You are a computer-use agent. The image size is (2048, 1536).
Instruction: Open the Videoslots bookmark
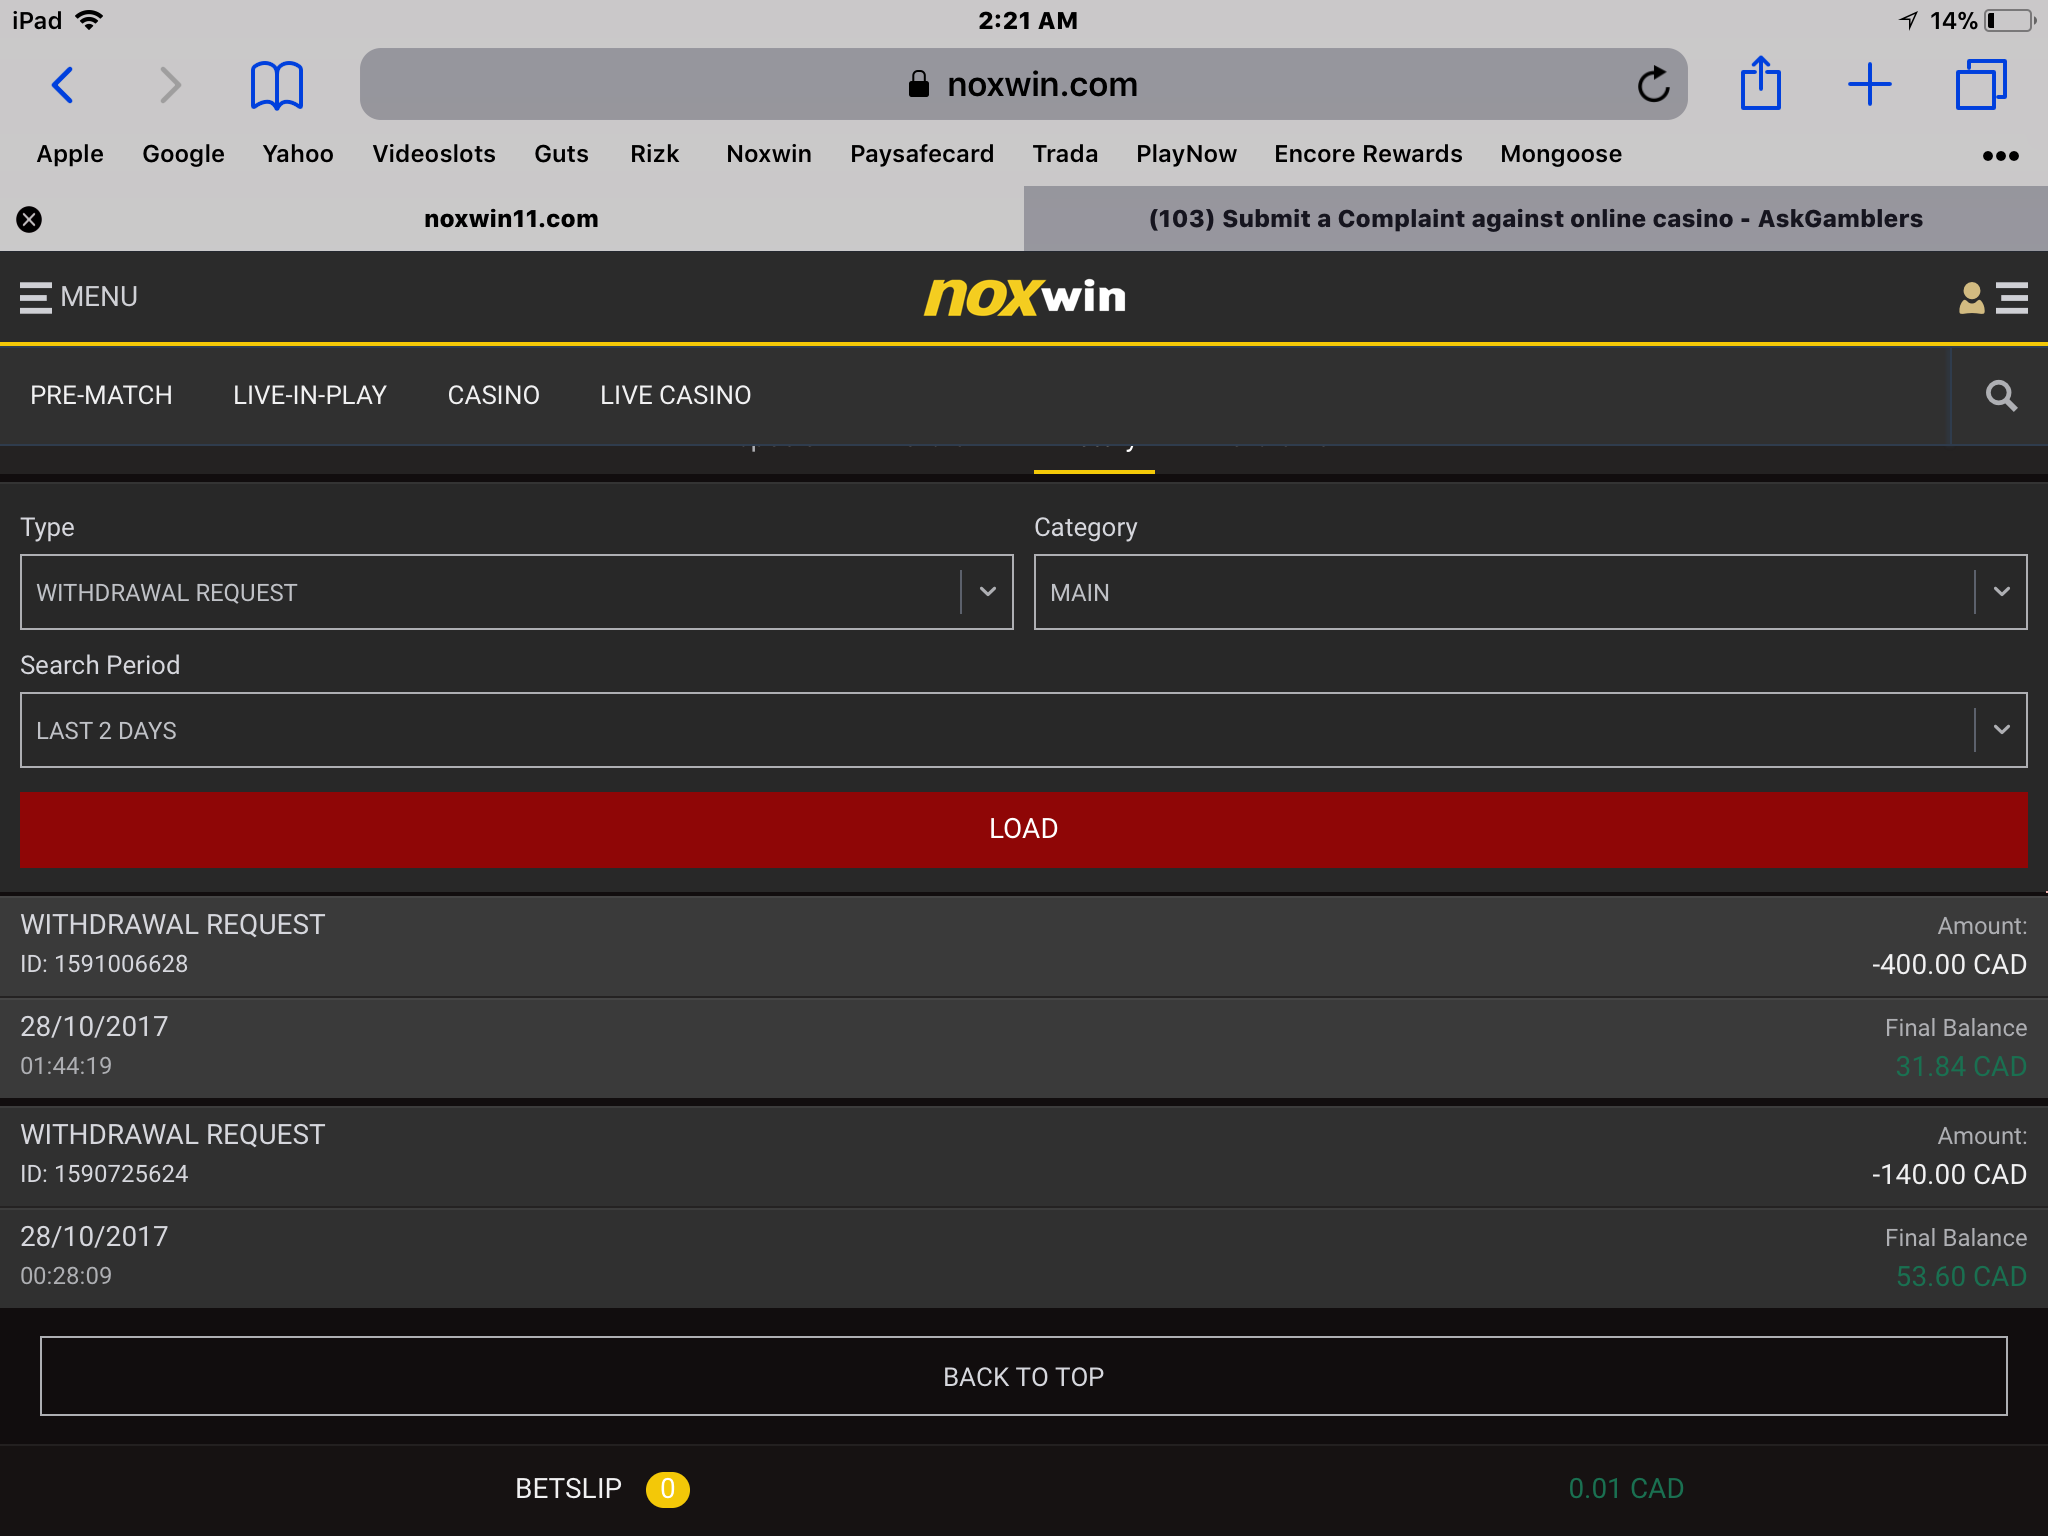pyautogui.click(x=434, y=154)
